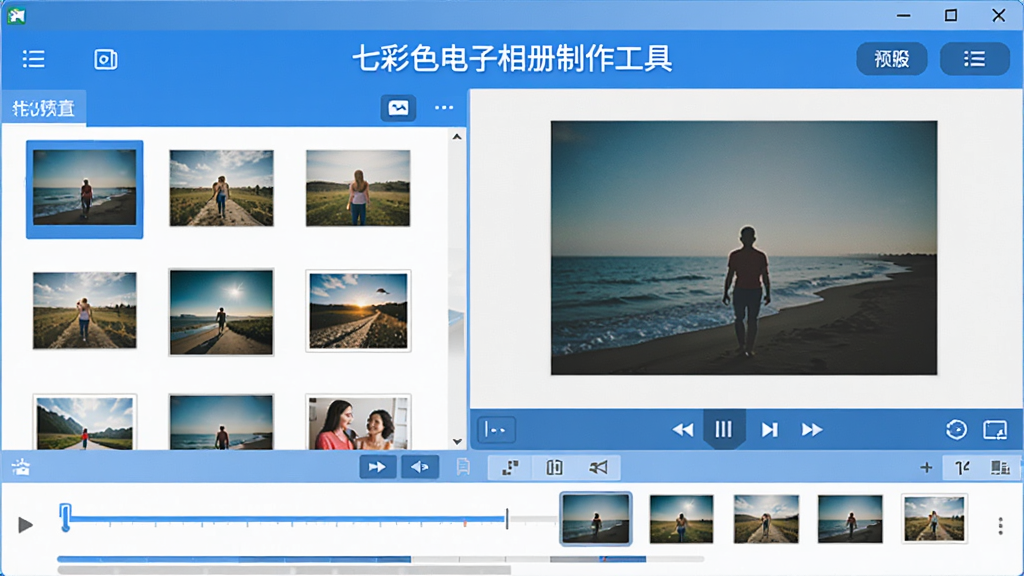
Task: Fast-forward the preview in the playback bar
Action: coord(812,430)
